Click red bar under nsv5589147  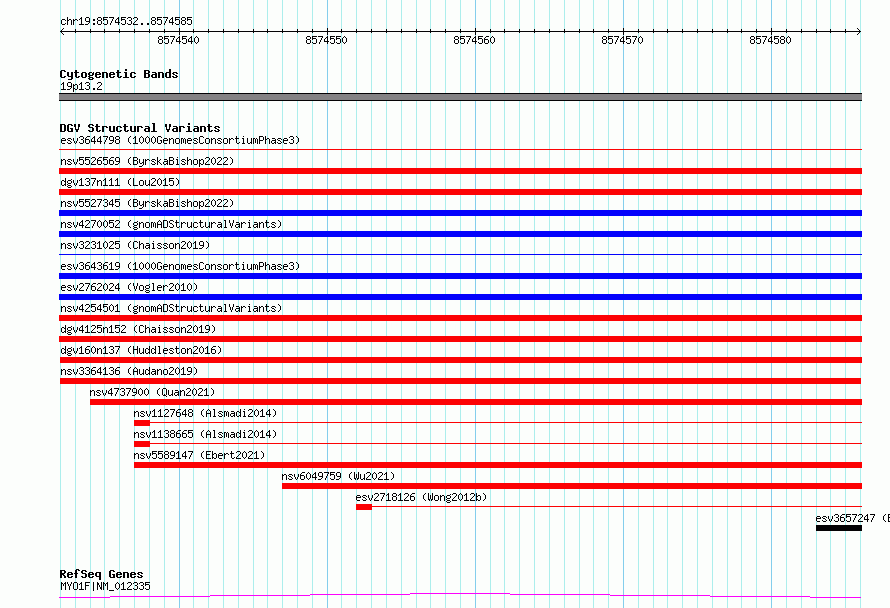click(x=498, y=465)
